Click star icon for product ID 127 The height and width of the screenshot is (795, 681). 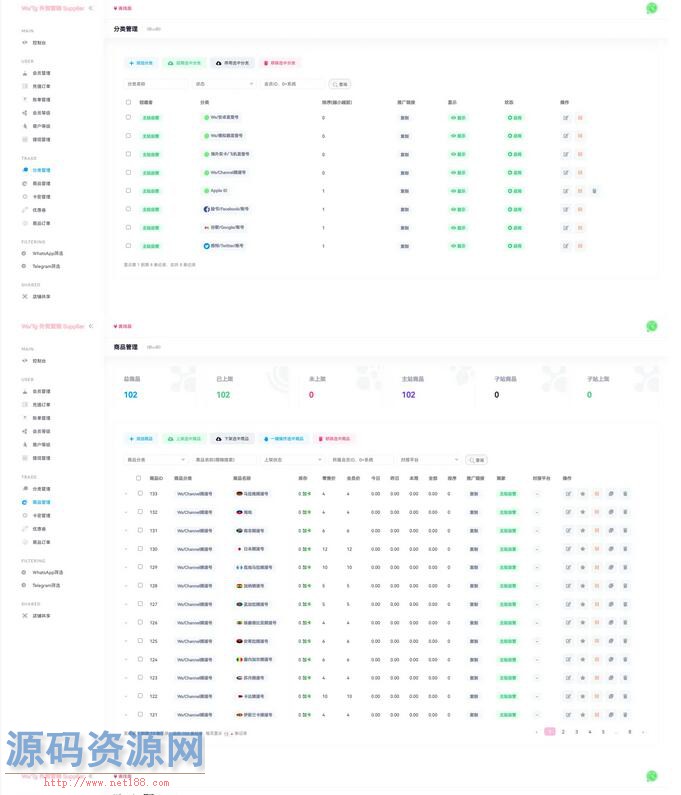tap(583, 604)
